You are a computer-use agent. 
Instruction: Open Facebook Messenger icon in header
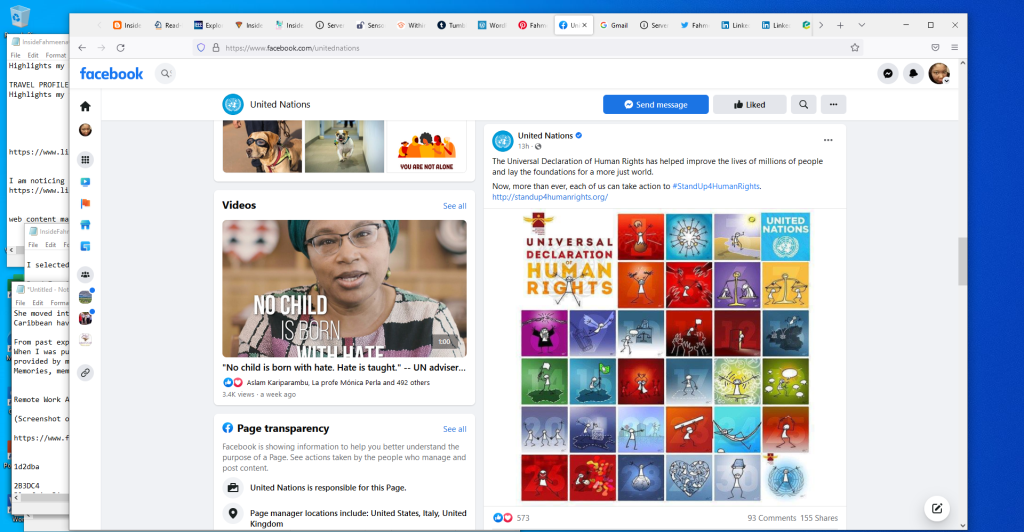click(x=887, y=74)
